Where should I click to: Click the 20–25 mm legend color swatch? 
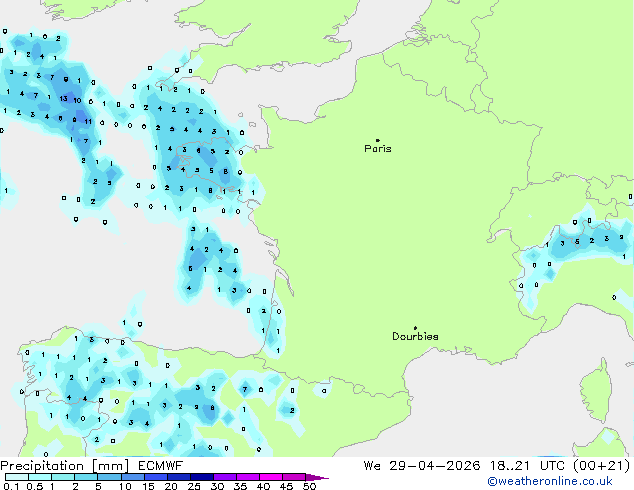(178, 477)
